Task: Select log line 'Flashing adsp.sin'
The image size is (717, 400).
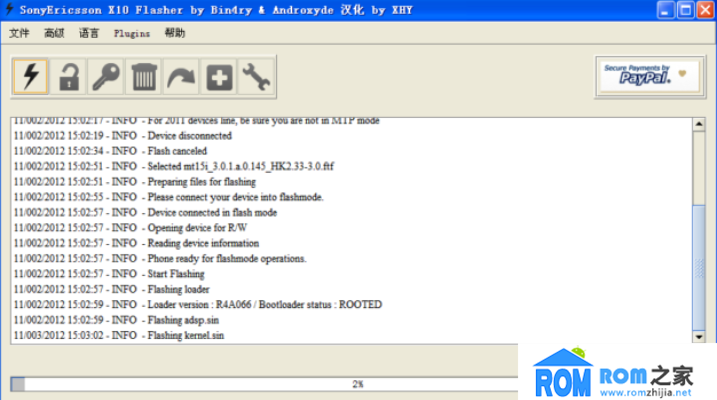Action: pos(116,320)
